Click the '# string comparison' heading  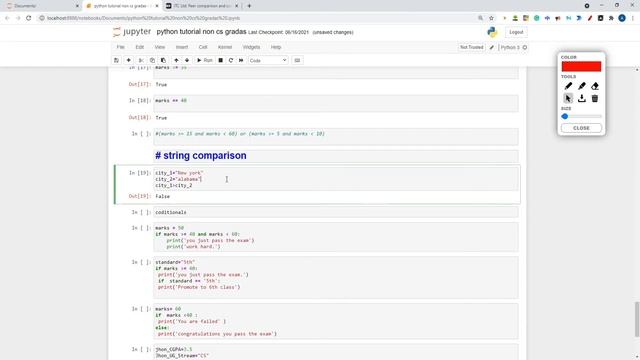point(200,156)
